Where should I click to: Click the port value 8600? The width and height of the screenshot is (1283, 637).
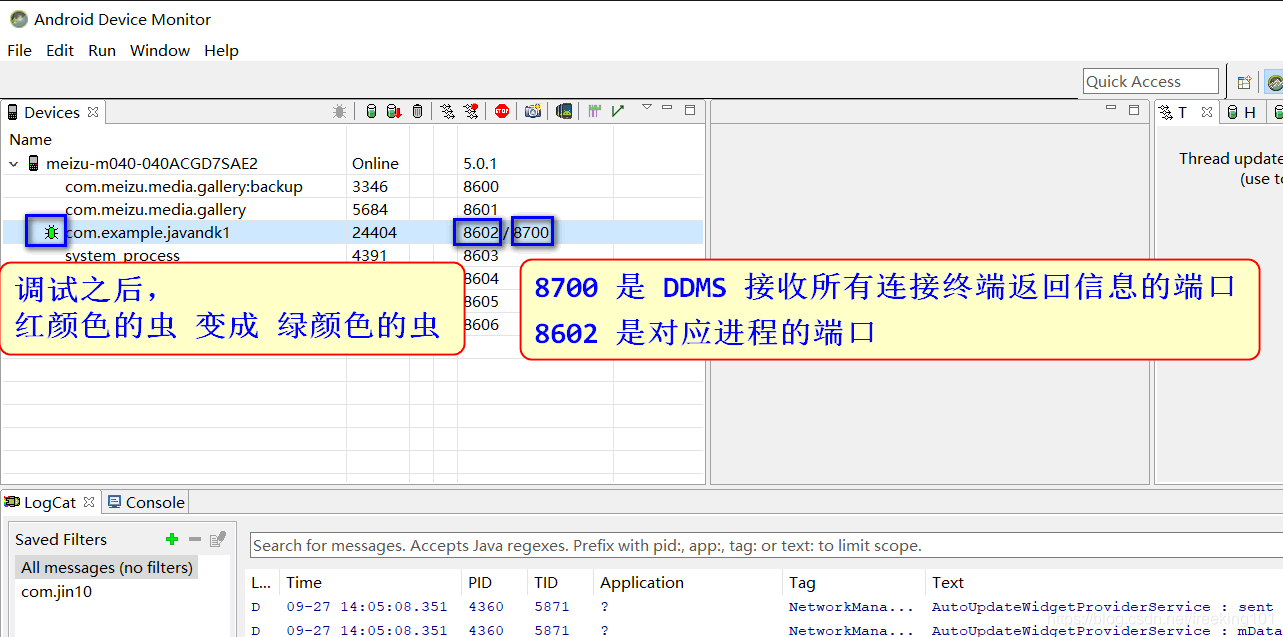(x=481, y=186)
